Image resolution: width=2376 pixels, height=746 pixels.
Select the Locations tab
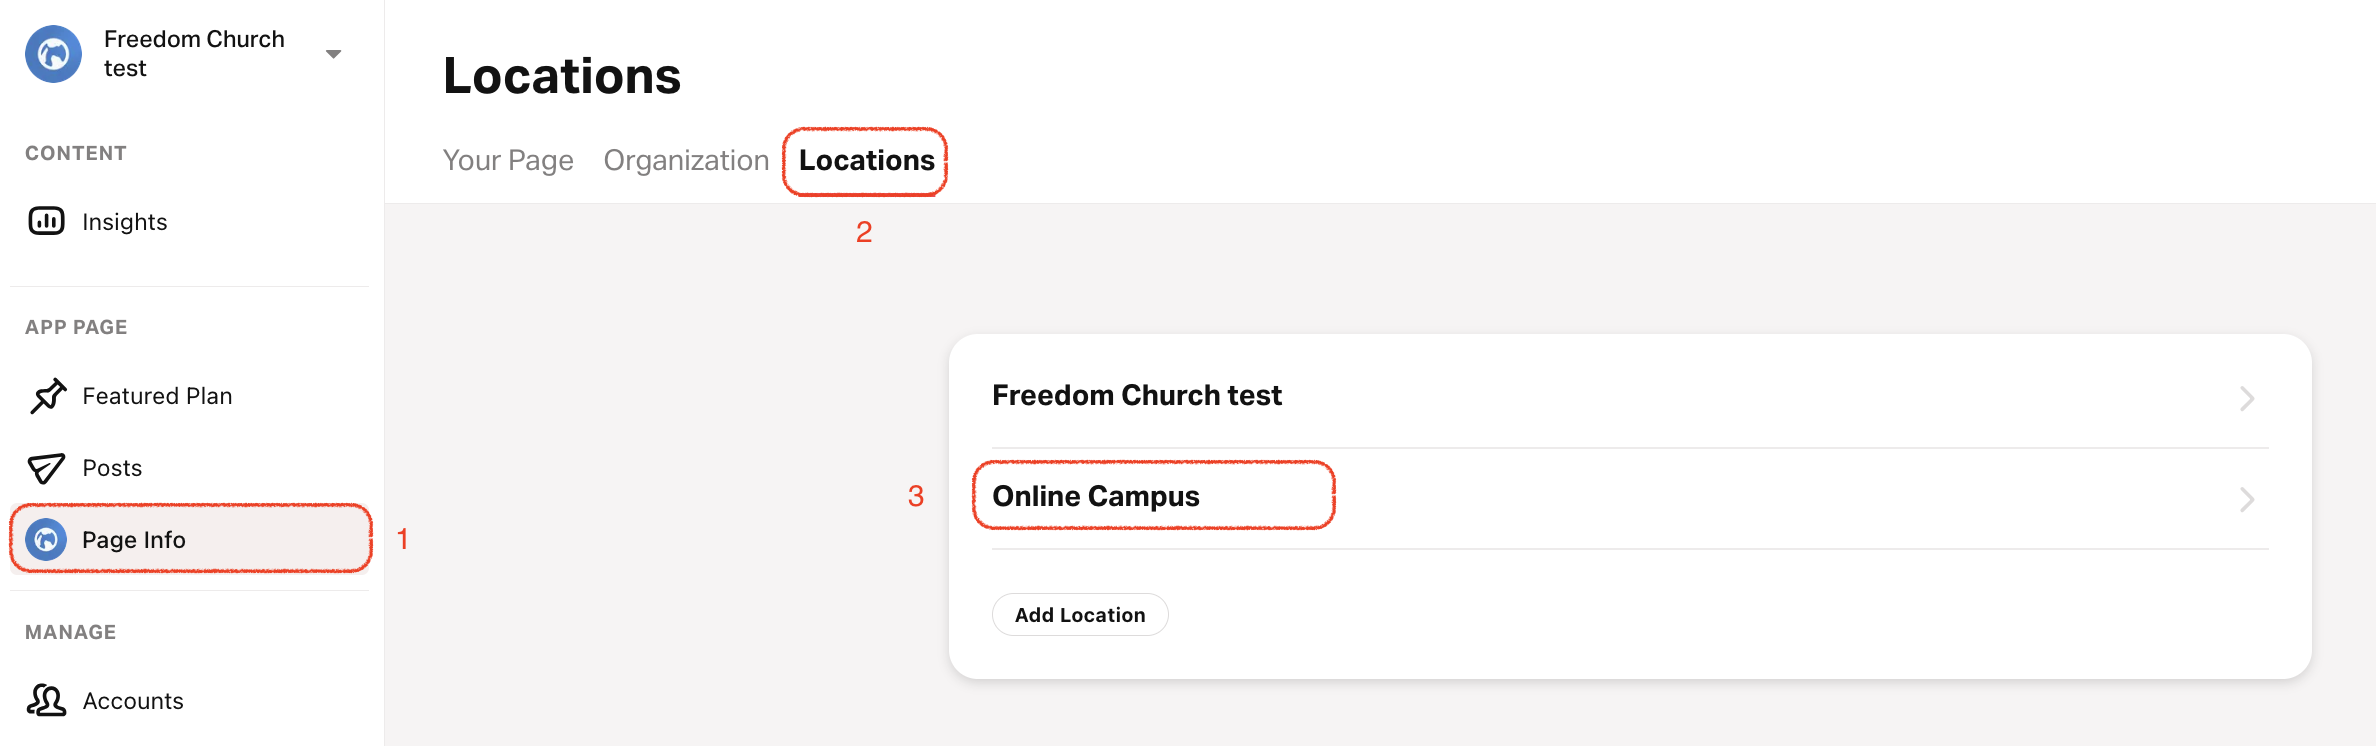[866, 160]
